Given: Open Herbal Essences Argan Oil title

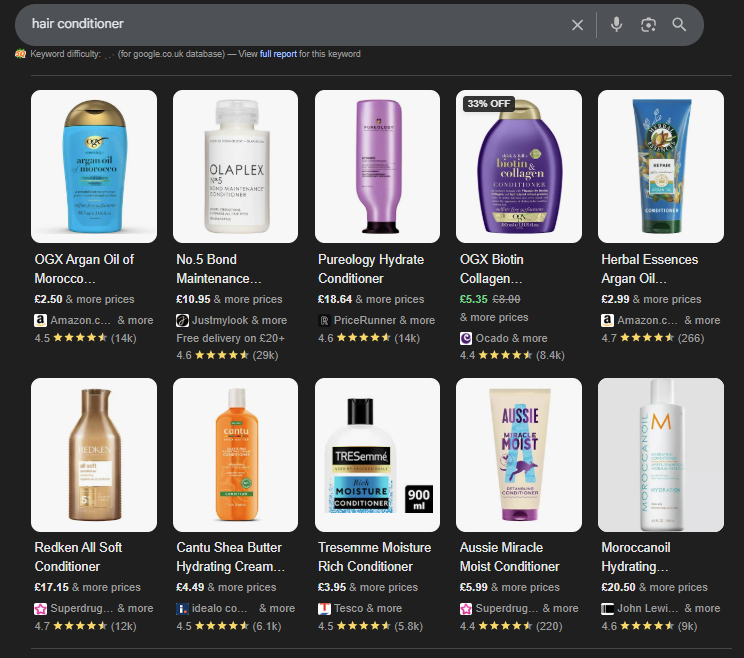Looking at the screenshot, I should 650,269.
